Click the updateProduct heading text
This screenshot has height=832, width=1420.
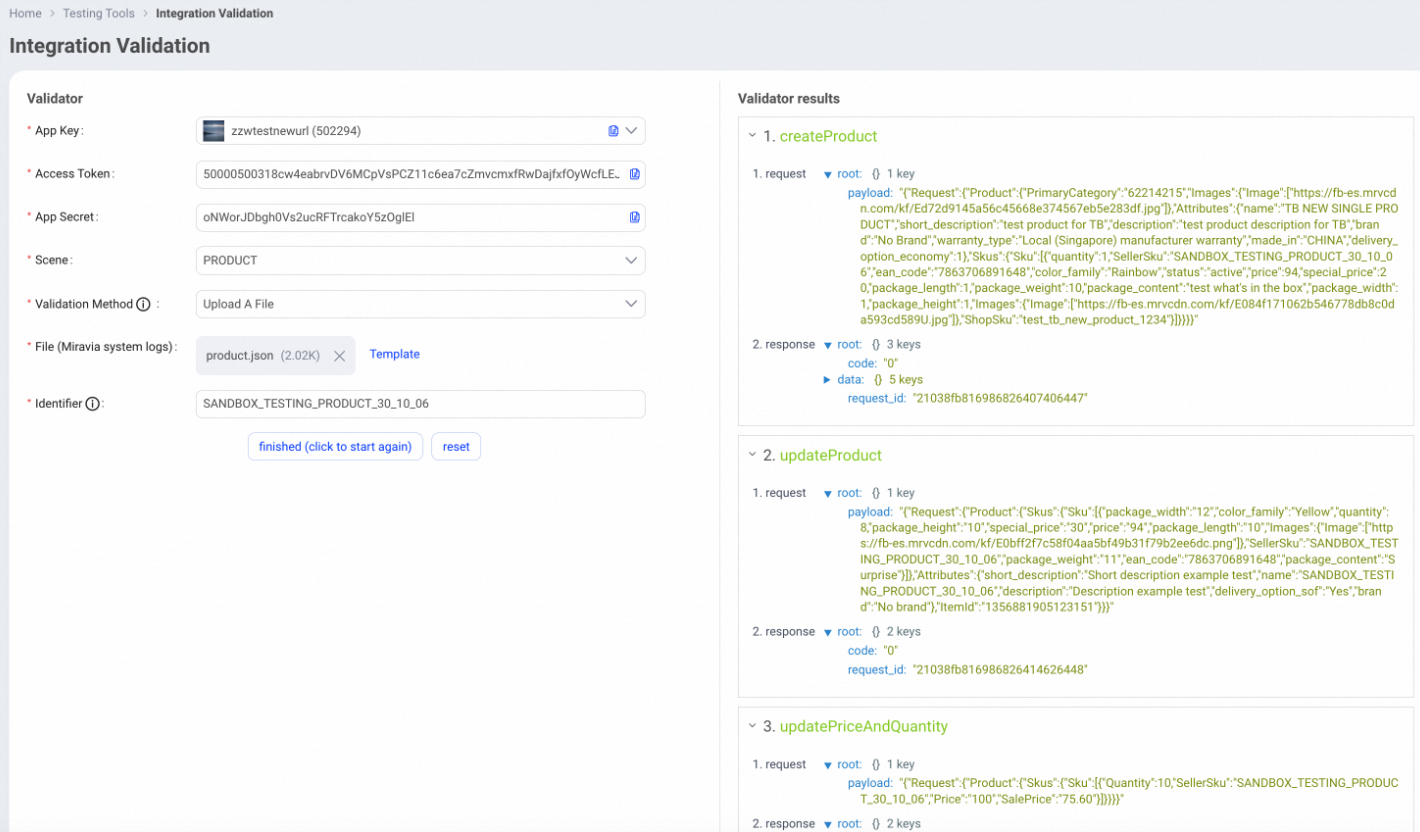(x=830, y=455)
